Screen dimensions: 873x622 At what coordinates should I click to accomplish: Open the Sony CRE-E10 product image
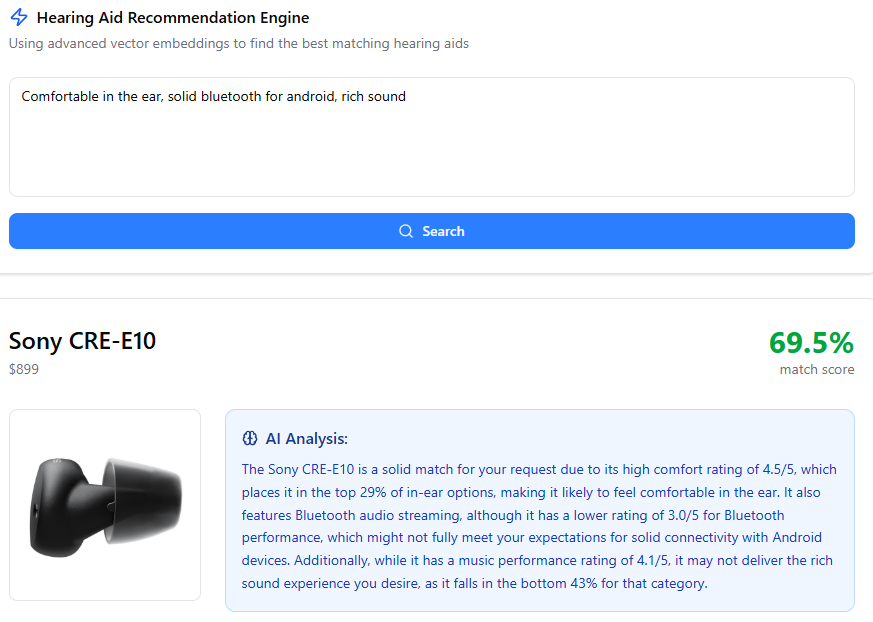pyautogui.click(x=105, y=505)
